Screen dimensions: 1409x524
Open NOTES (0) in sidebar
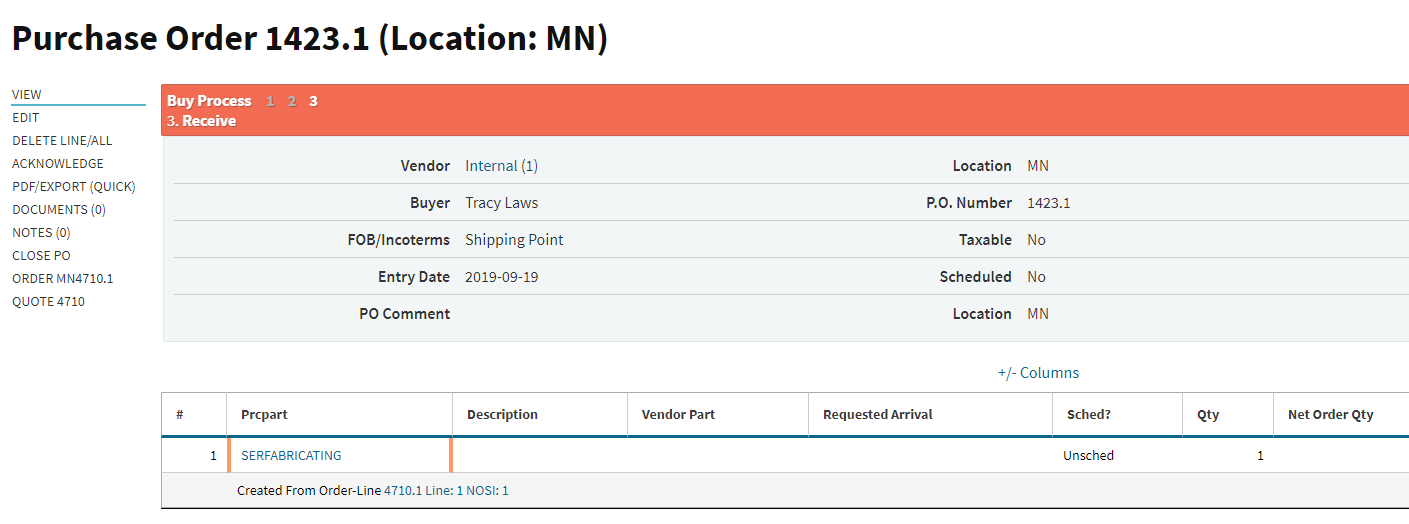click(x=41, y=233)
